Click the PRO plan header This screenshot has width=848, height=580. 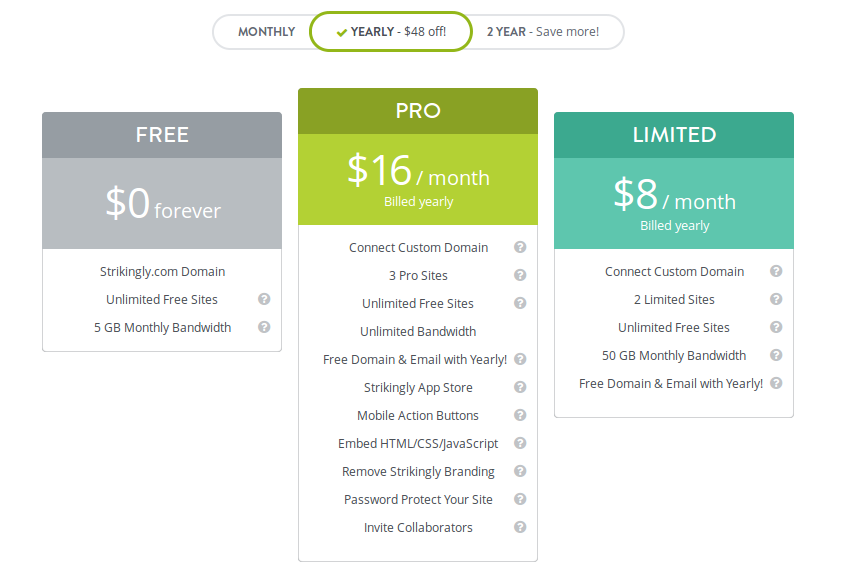click(x=418, y=111)
